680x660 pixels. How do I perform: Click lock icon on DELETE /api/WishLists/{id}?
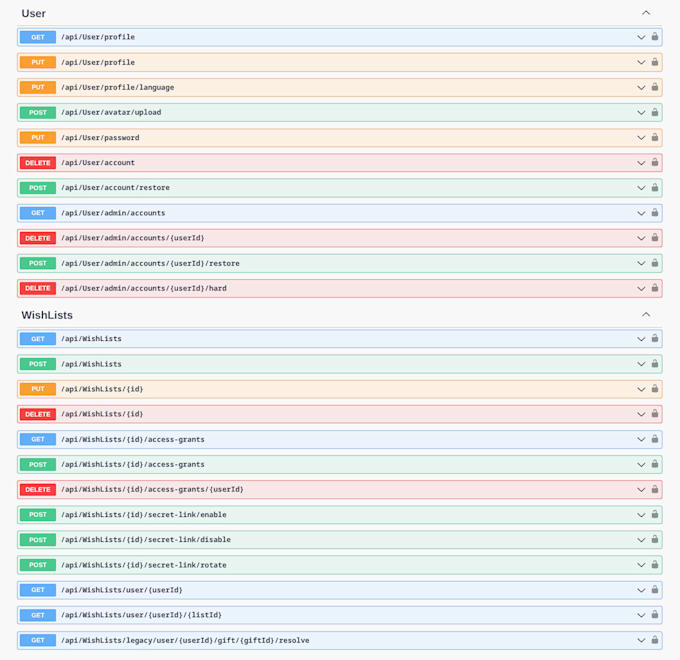pos(654,414)
